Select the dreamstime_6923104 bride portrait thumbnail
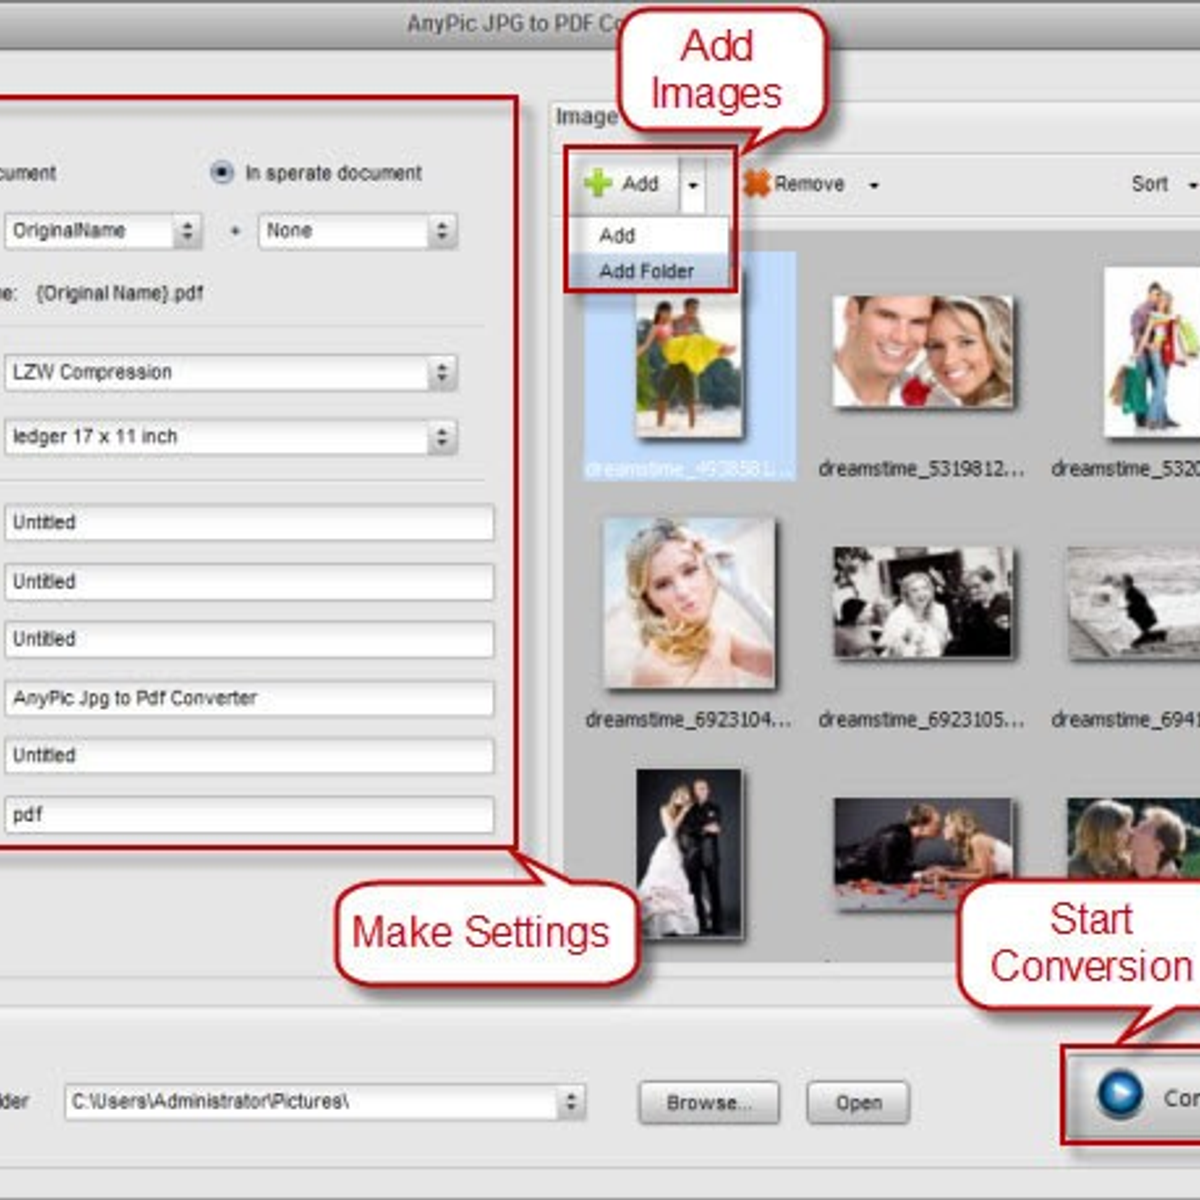The width and height of the screenshot is (1200, 1200). (688, 602)
